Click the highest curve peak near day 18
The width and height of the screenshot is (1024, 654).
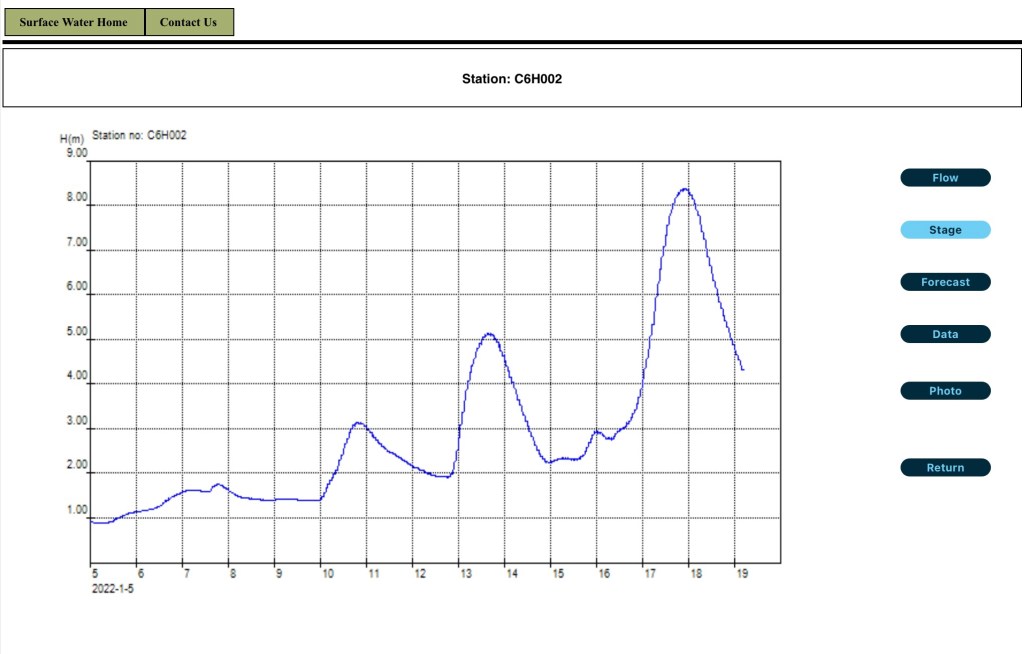tap(685, 189)
